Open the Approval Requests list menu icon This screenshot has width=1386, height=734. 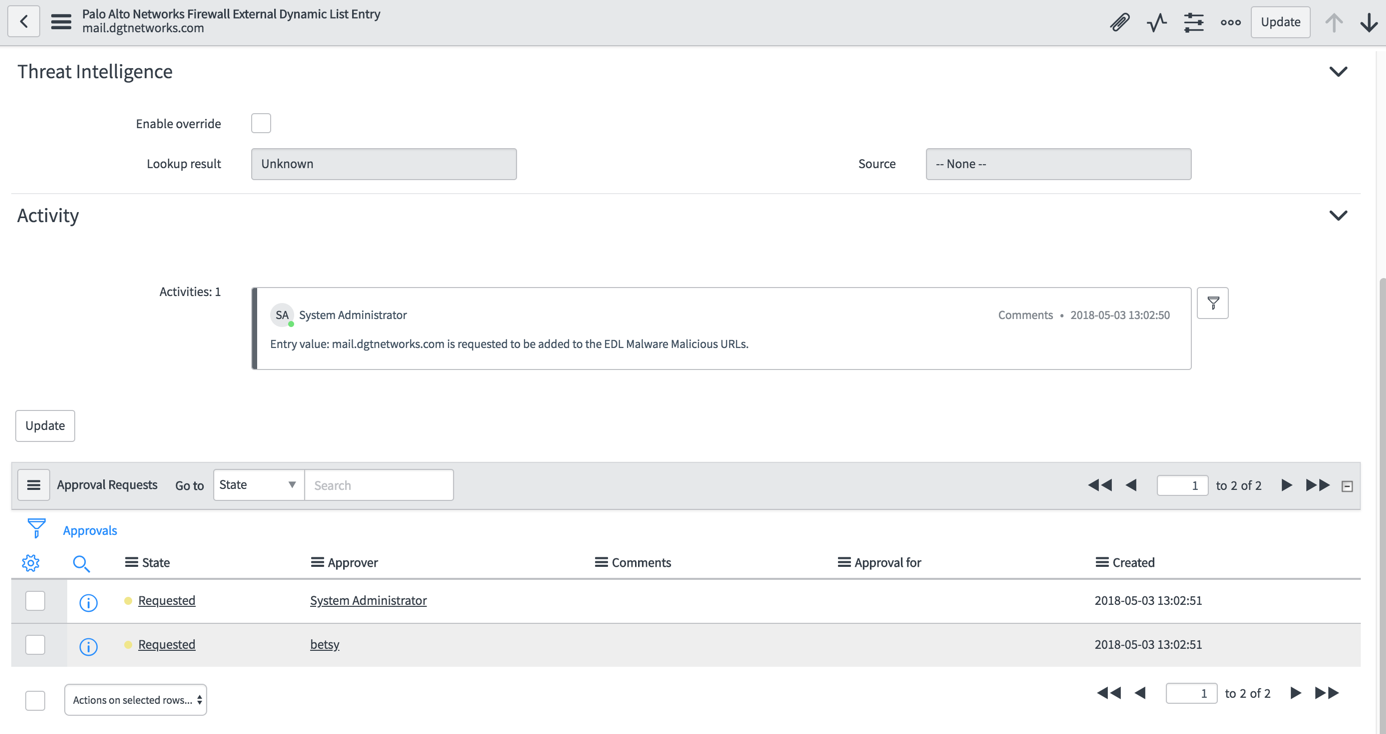pos(33,485)
